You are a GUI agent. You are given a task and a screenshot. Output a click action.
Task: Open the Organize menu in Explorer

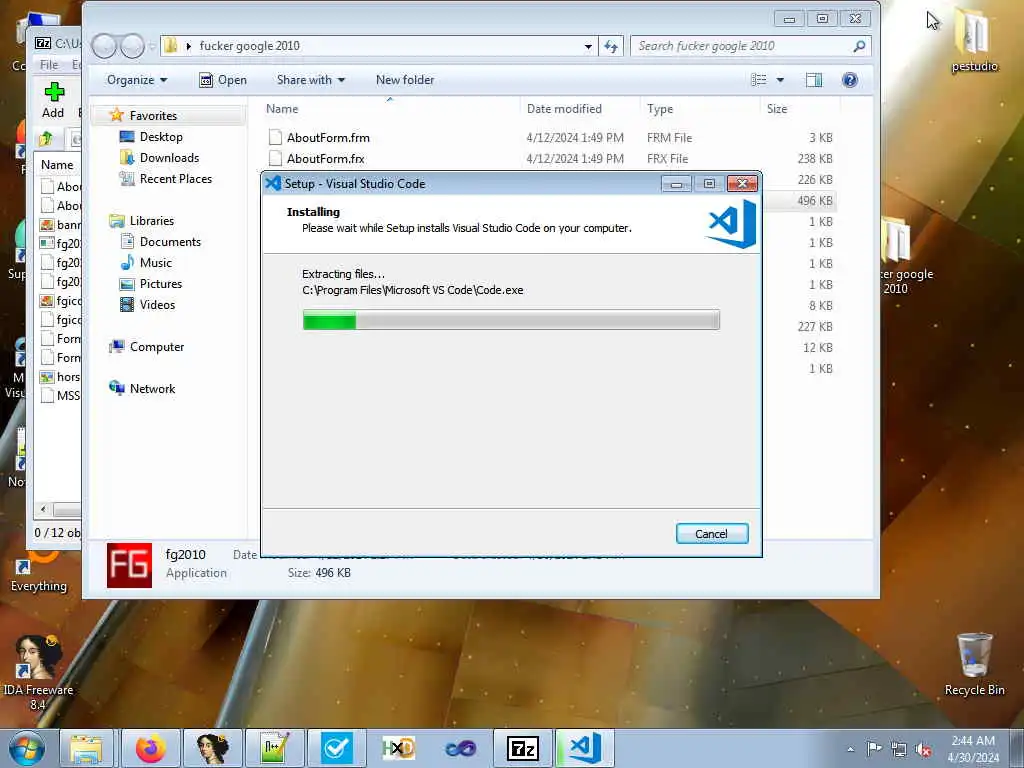point(137,80)
